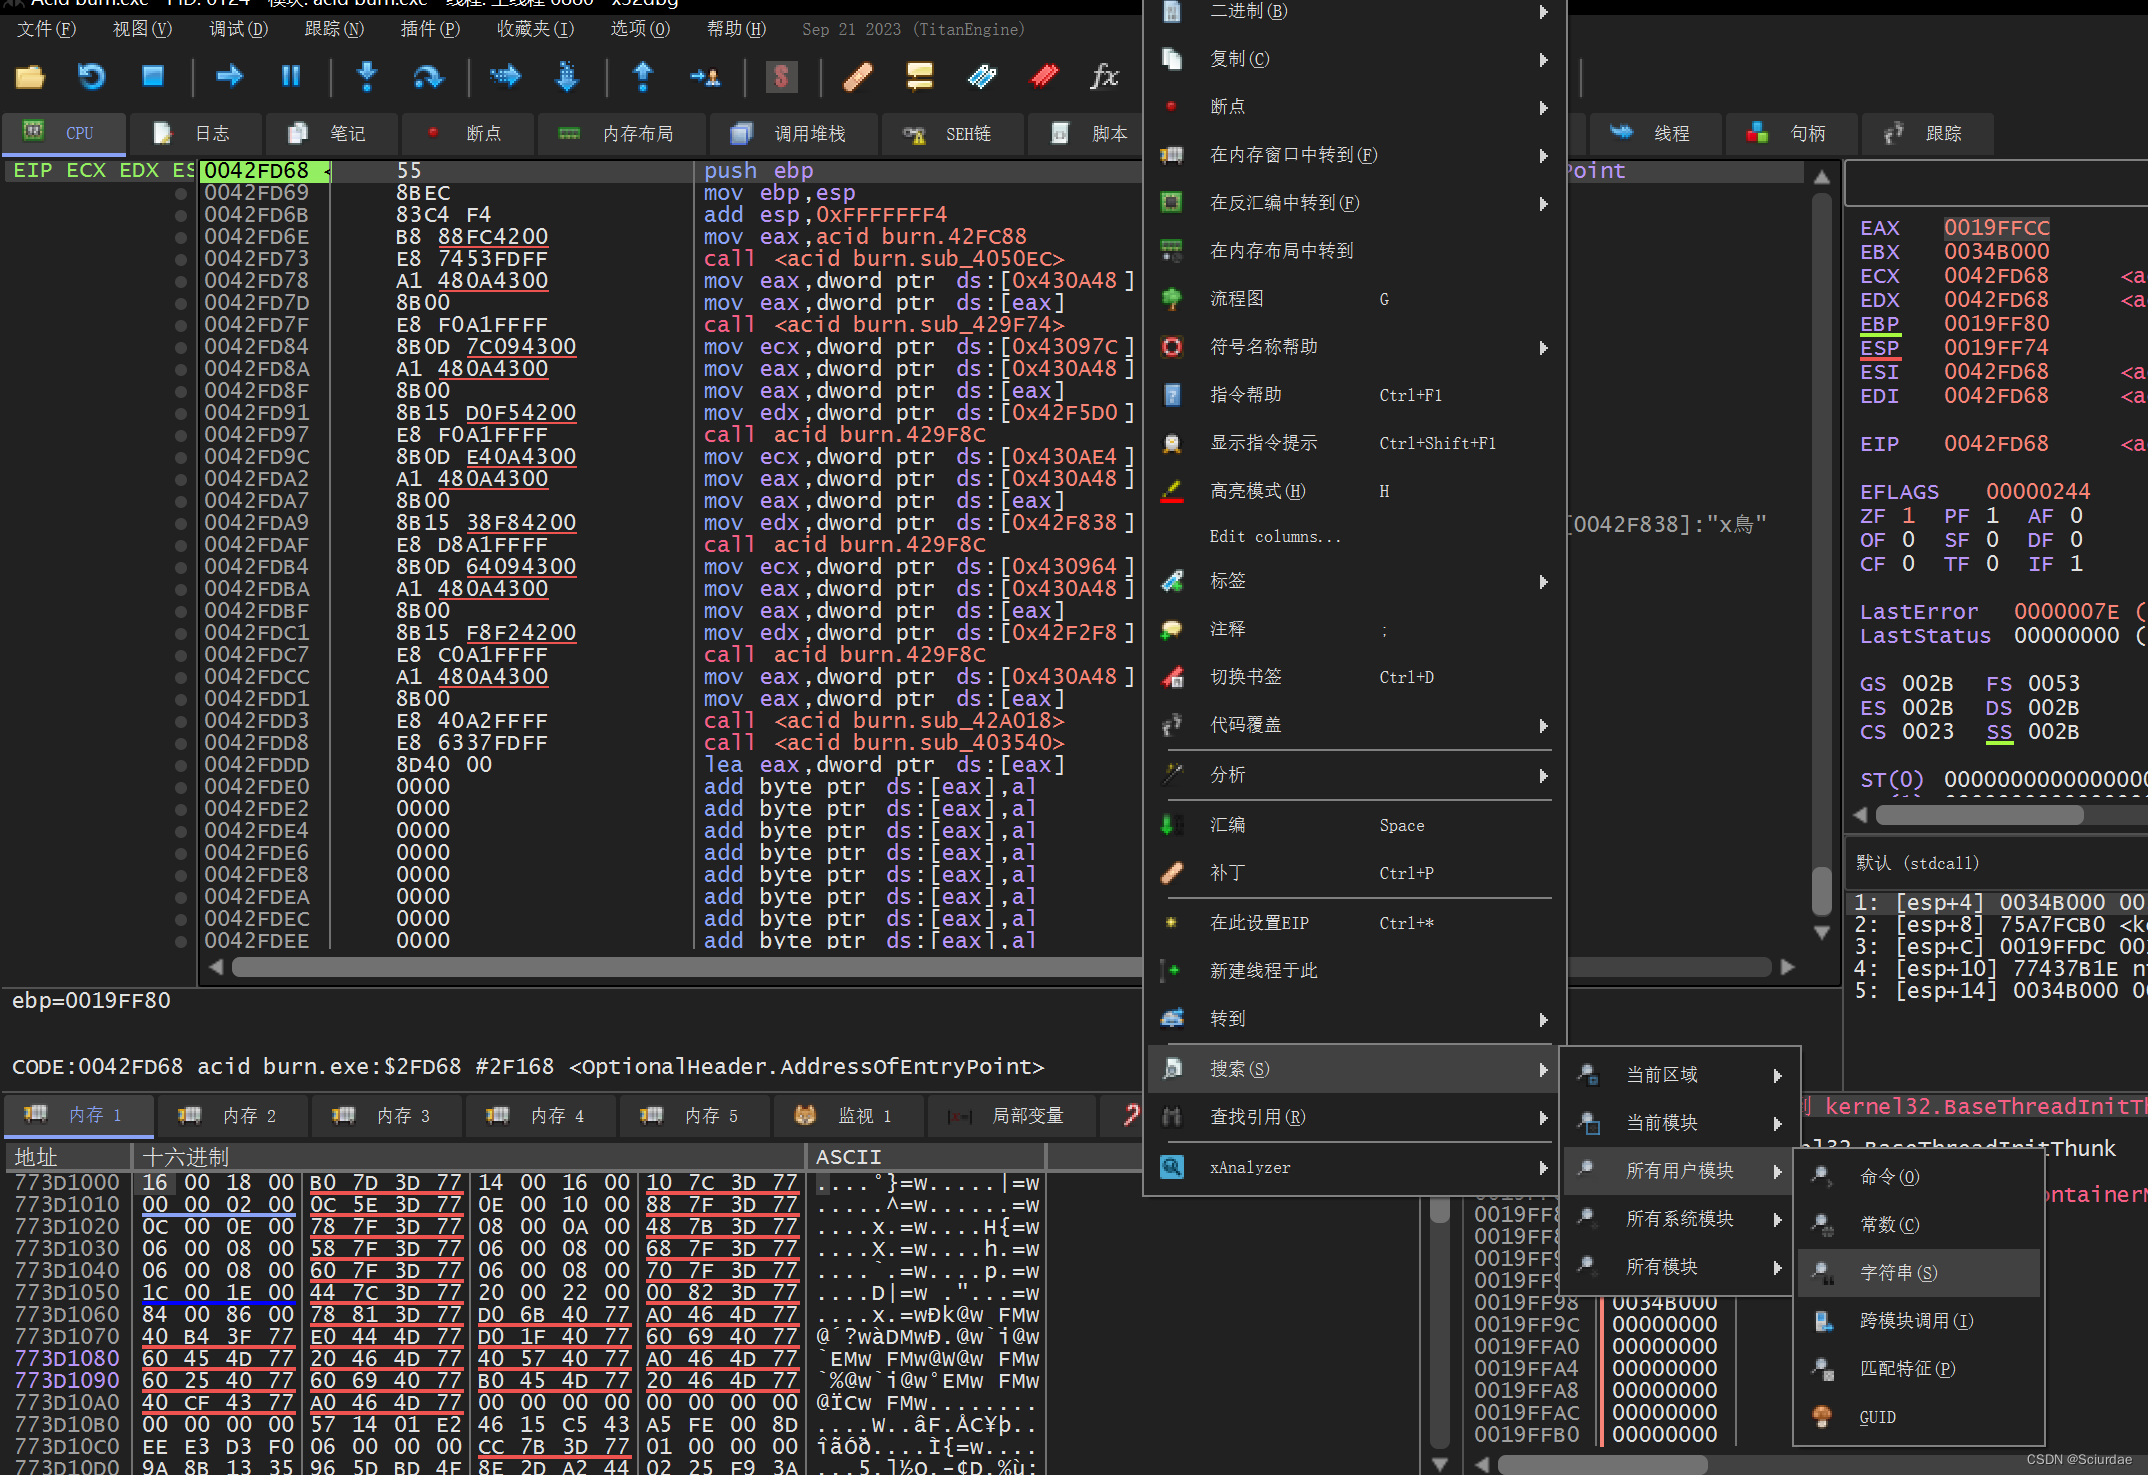The image size is (2148, 1475).
Task: Choose 匹配特征(P) from search submenu
Action: pos(1918,1369)
